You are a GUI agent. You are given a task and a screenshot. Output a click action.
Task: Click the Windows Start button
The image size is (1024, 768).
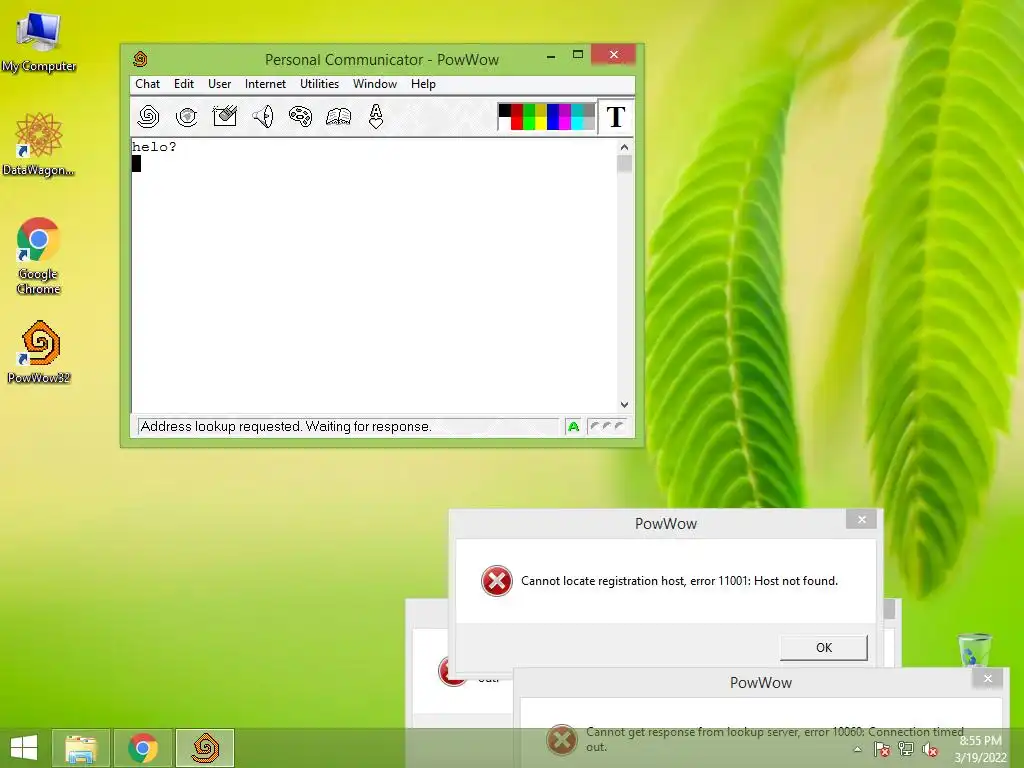(24, 748)
